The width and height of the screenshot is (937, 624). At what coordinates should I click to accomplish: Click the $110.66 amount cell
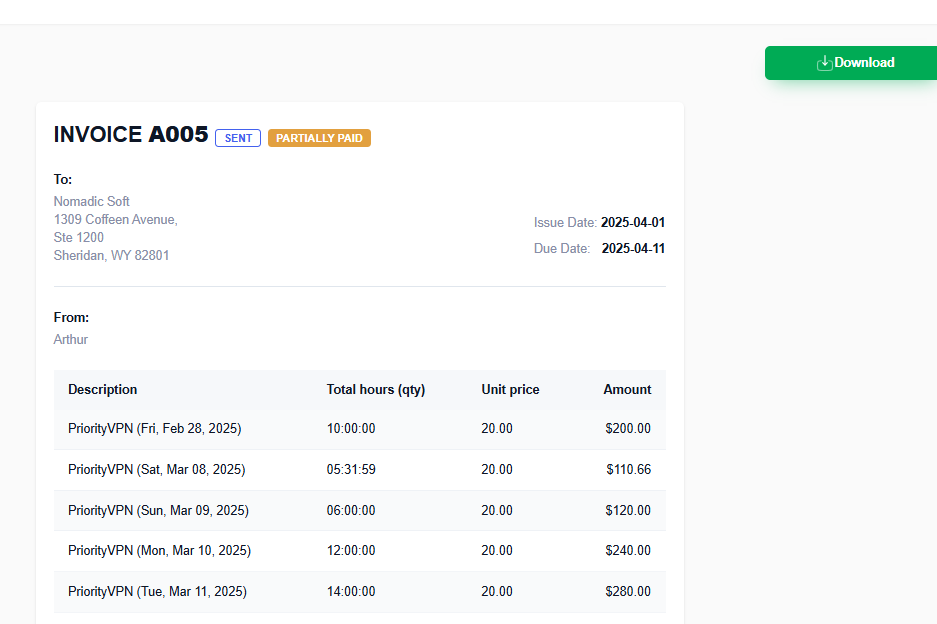coord(629,470)
